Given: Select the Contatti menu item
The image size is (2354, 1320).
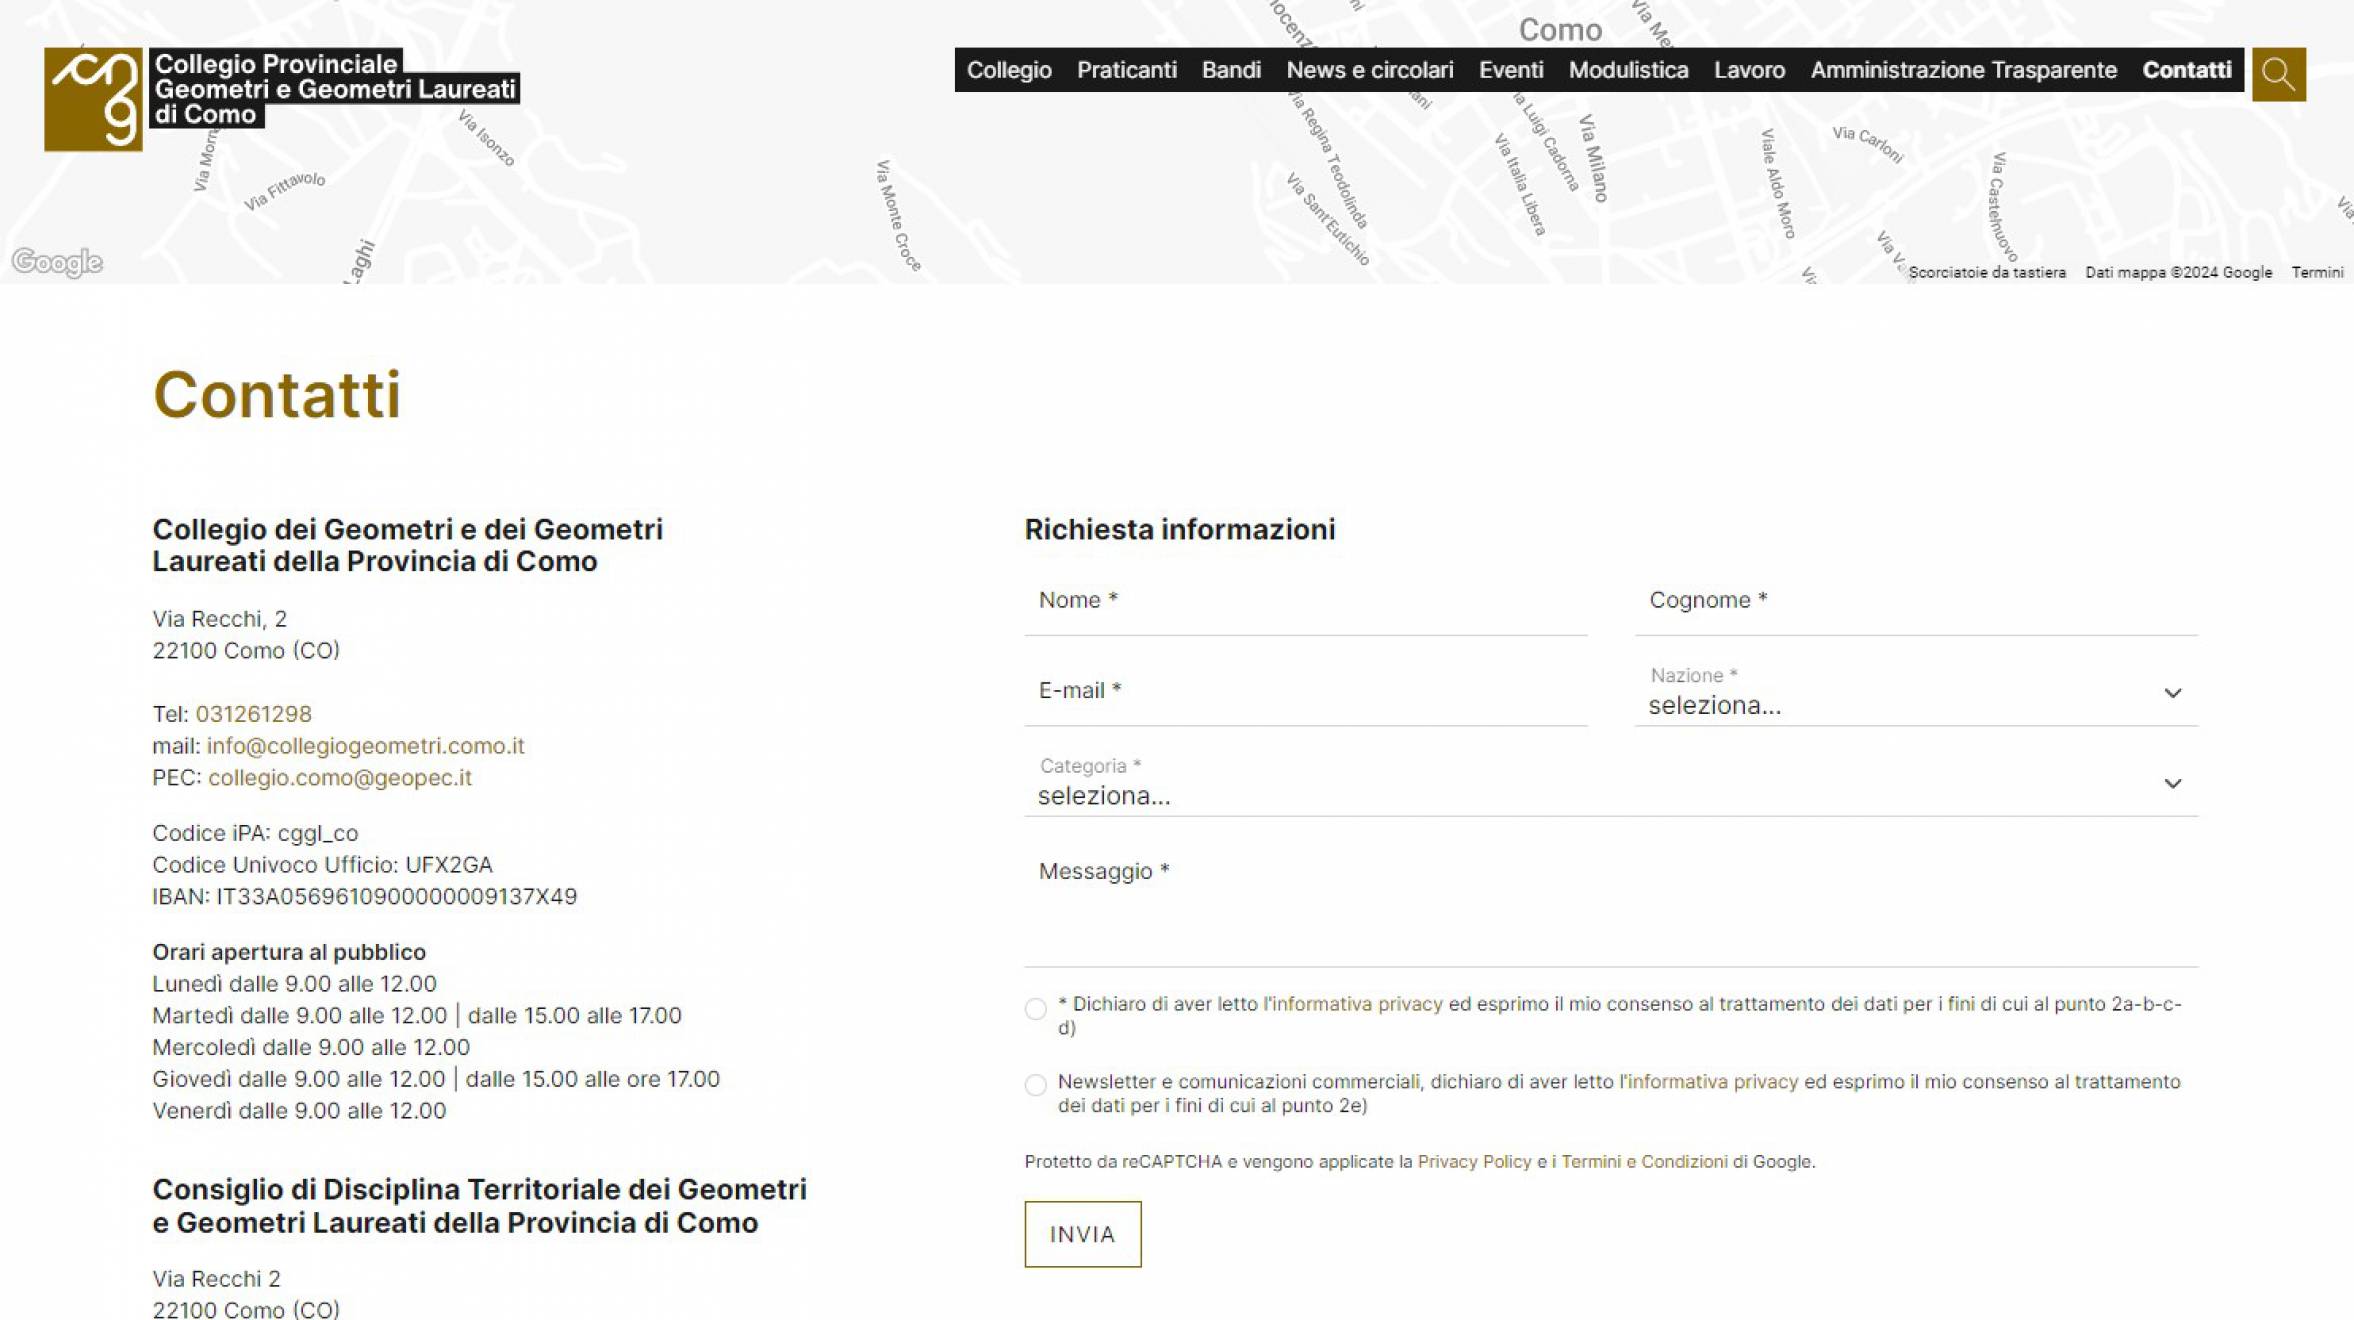Looking at the screenshot, I should [2186, 70].
